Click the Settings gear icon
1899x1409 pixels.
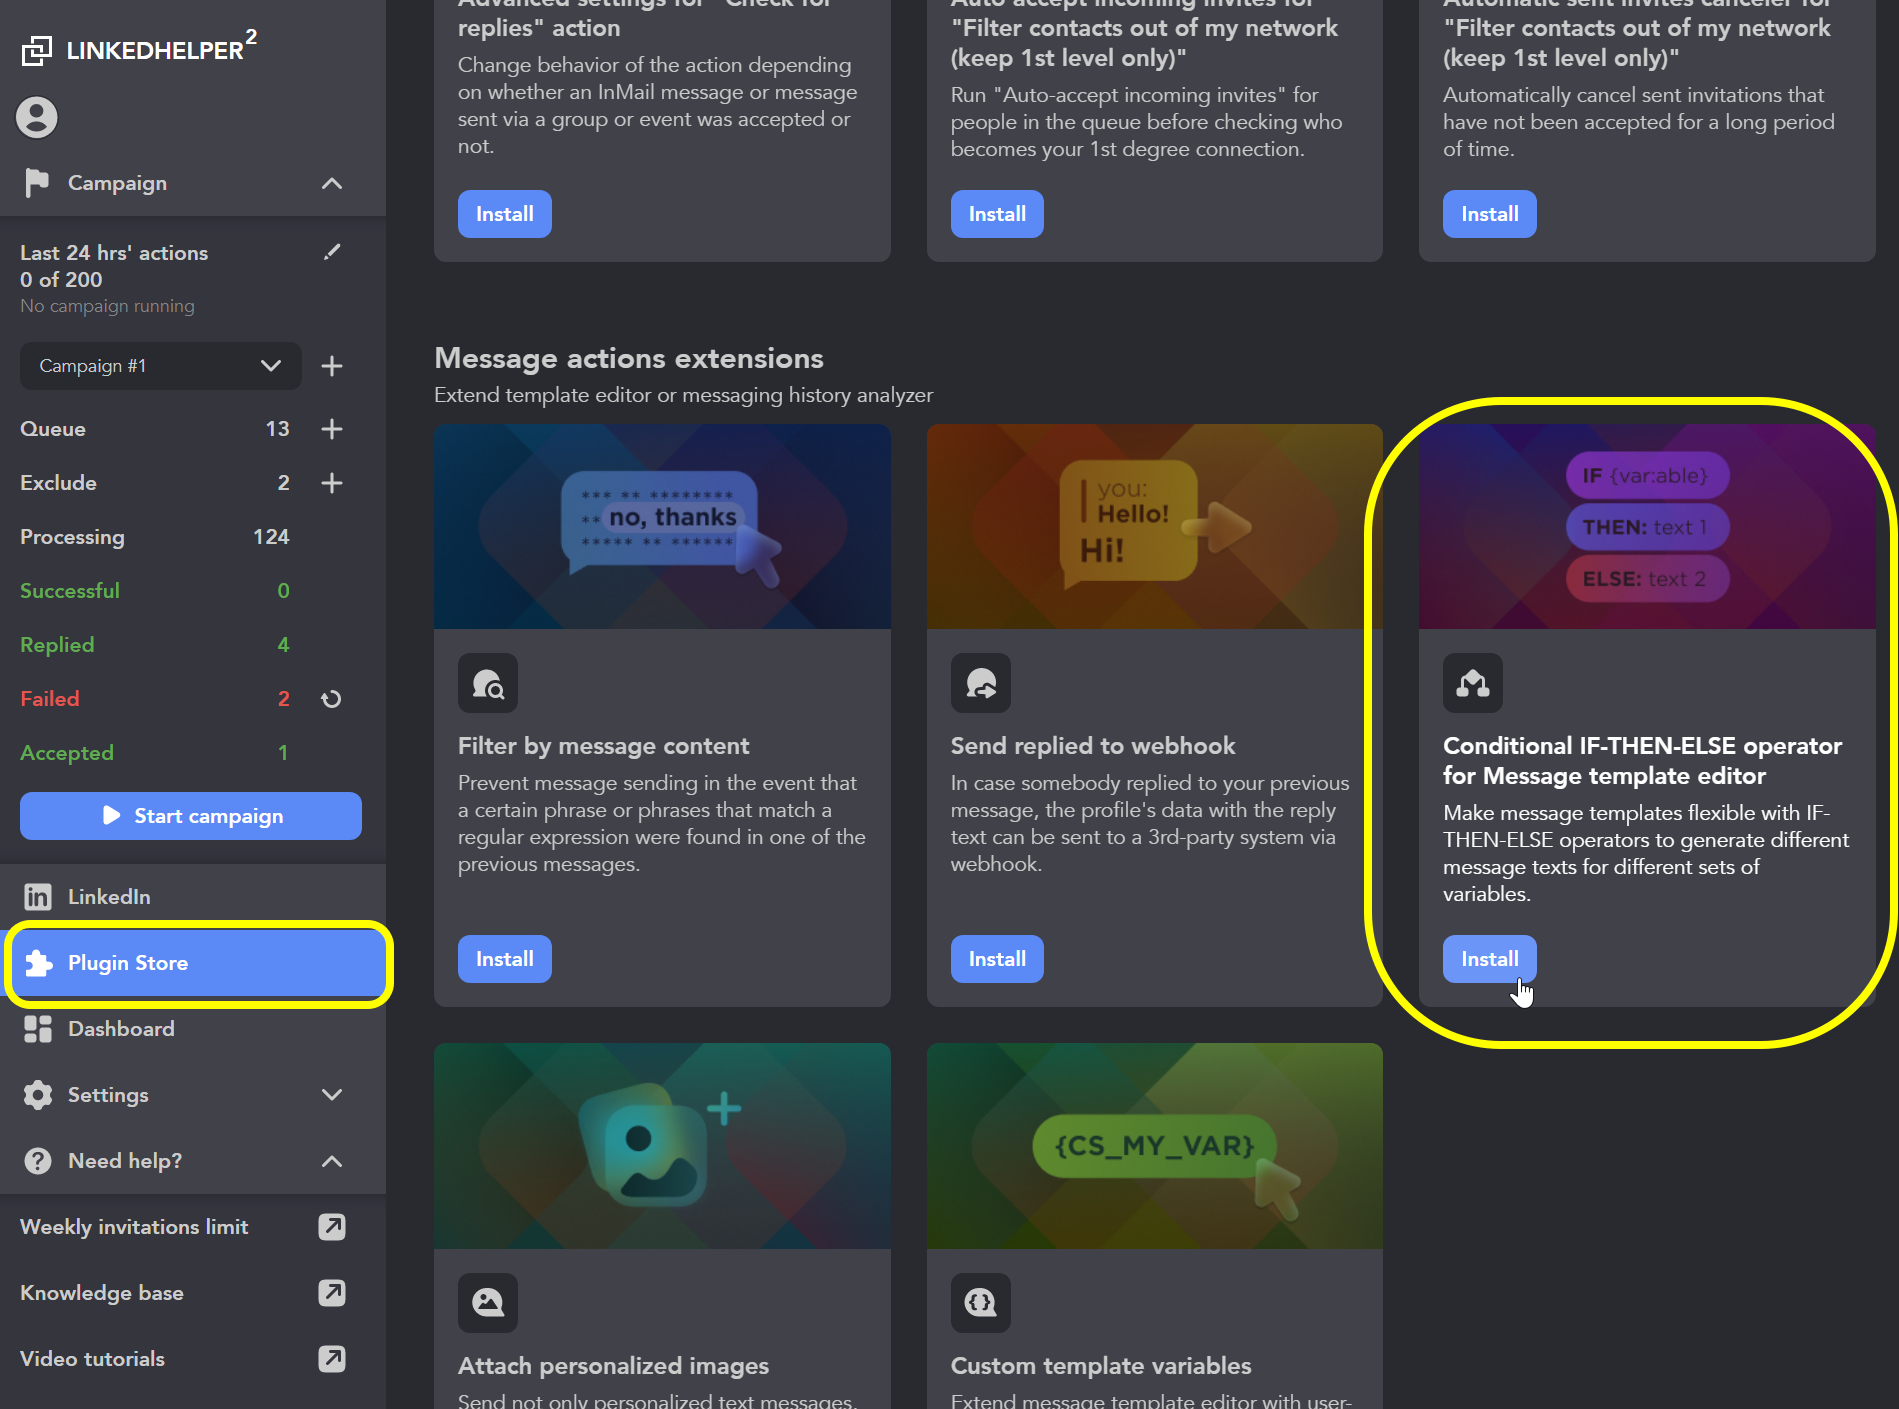tap(38, 1095)
